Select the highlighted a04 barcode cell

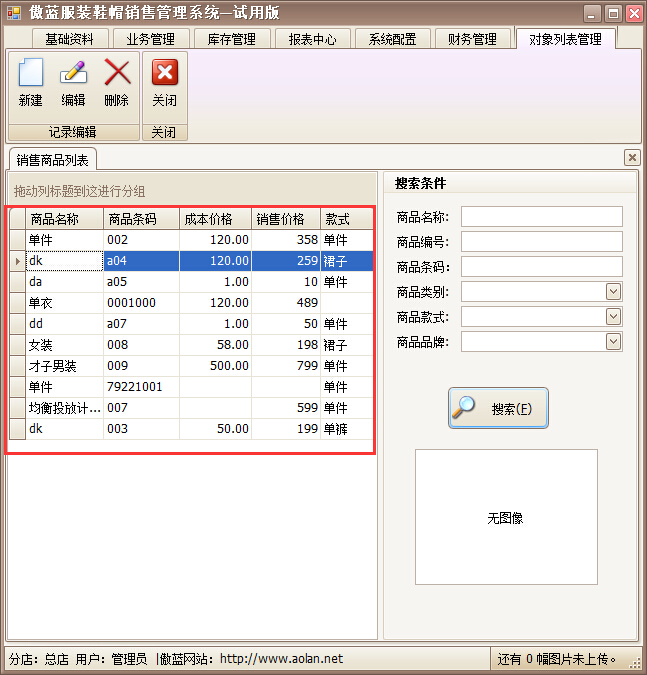141,261
